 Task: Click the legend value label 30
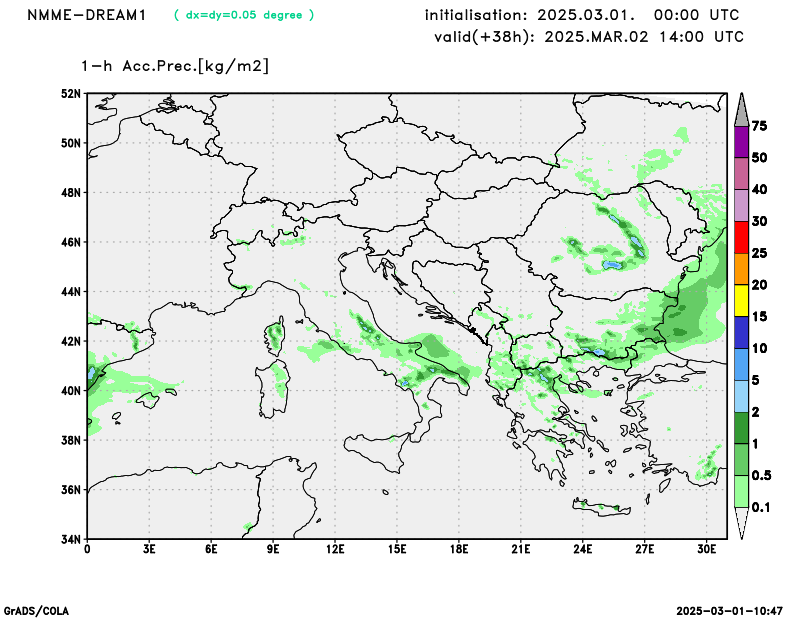[x=759, y=221]
